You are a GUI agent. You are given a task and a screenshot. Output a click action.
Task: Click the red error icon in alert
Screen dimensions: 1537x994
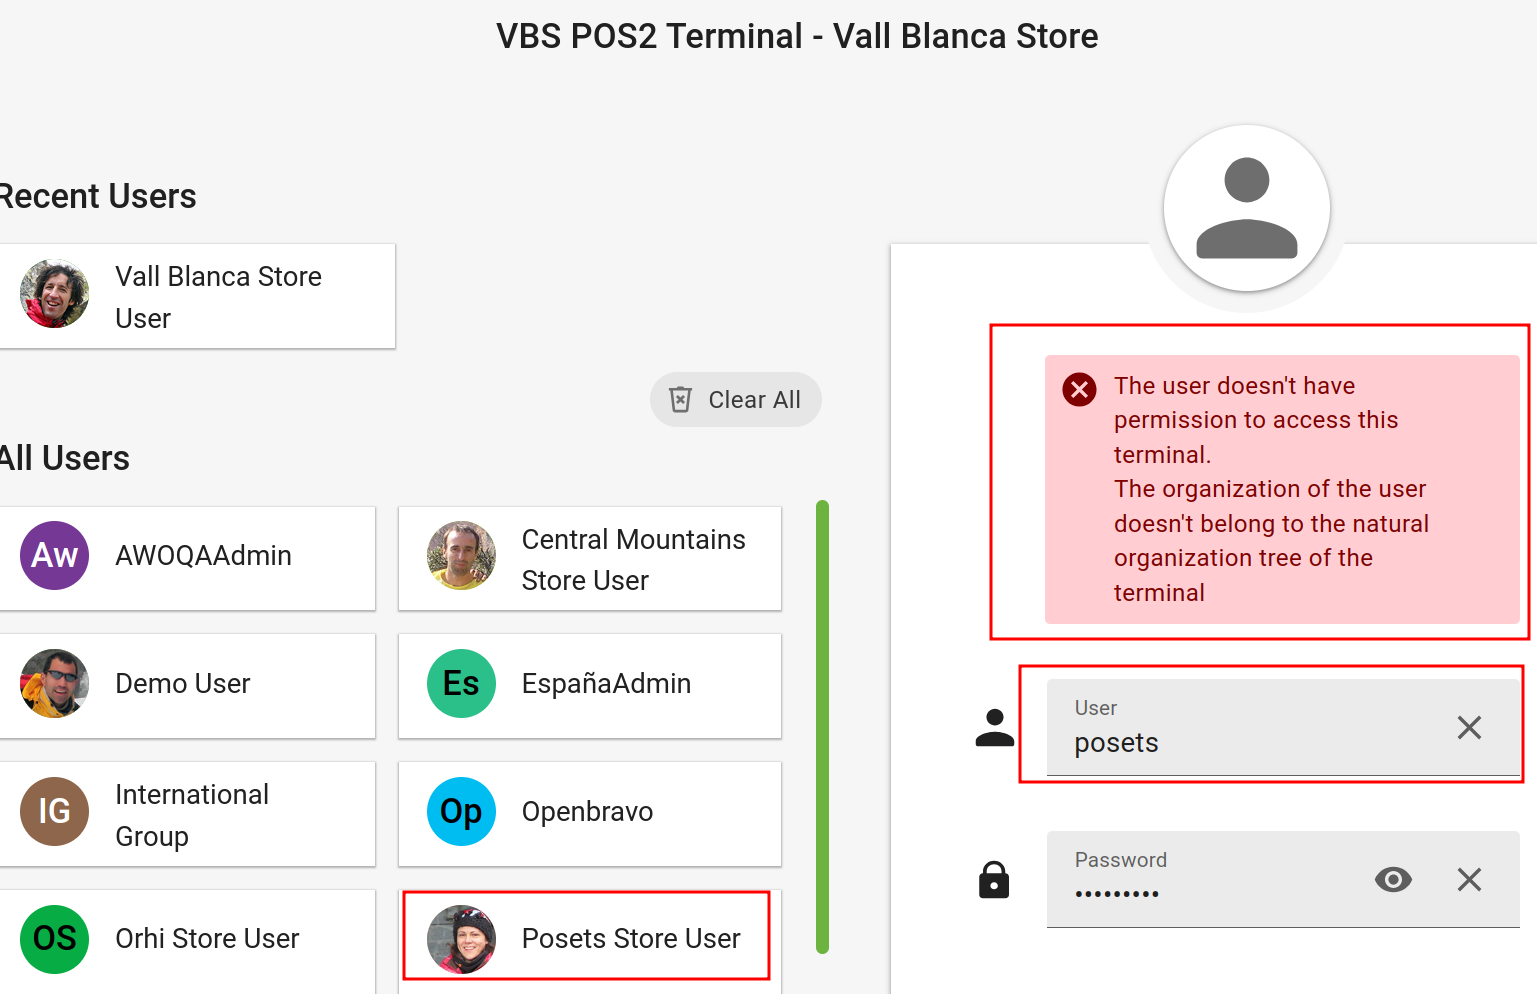[1079, 389]
